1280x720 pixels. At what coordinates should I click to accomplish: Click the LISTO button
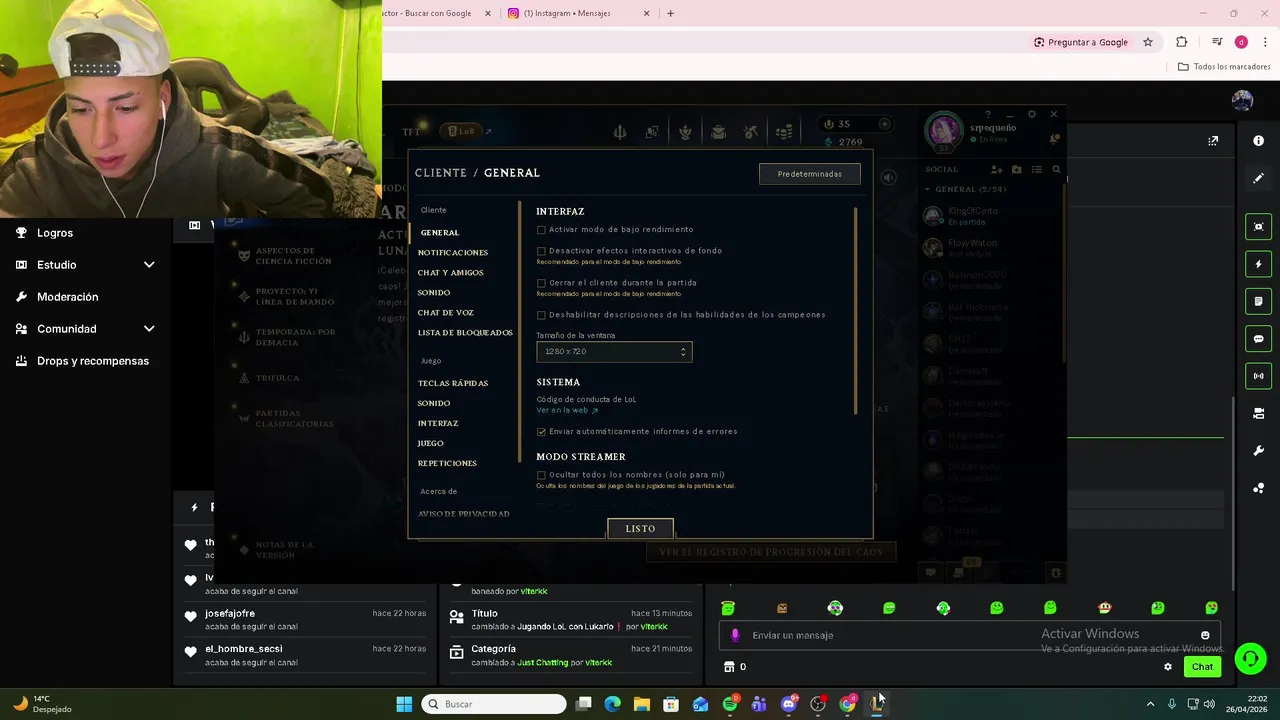640,528
